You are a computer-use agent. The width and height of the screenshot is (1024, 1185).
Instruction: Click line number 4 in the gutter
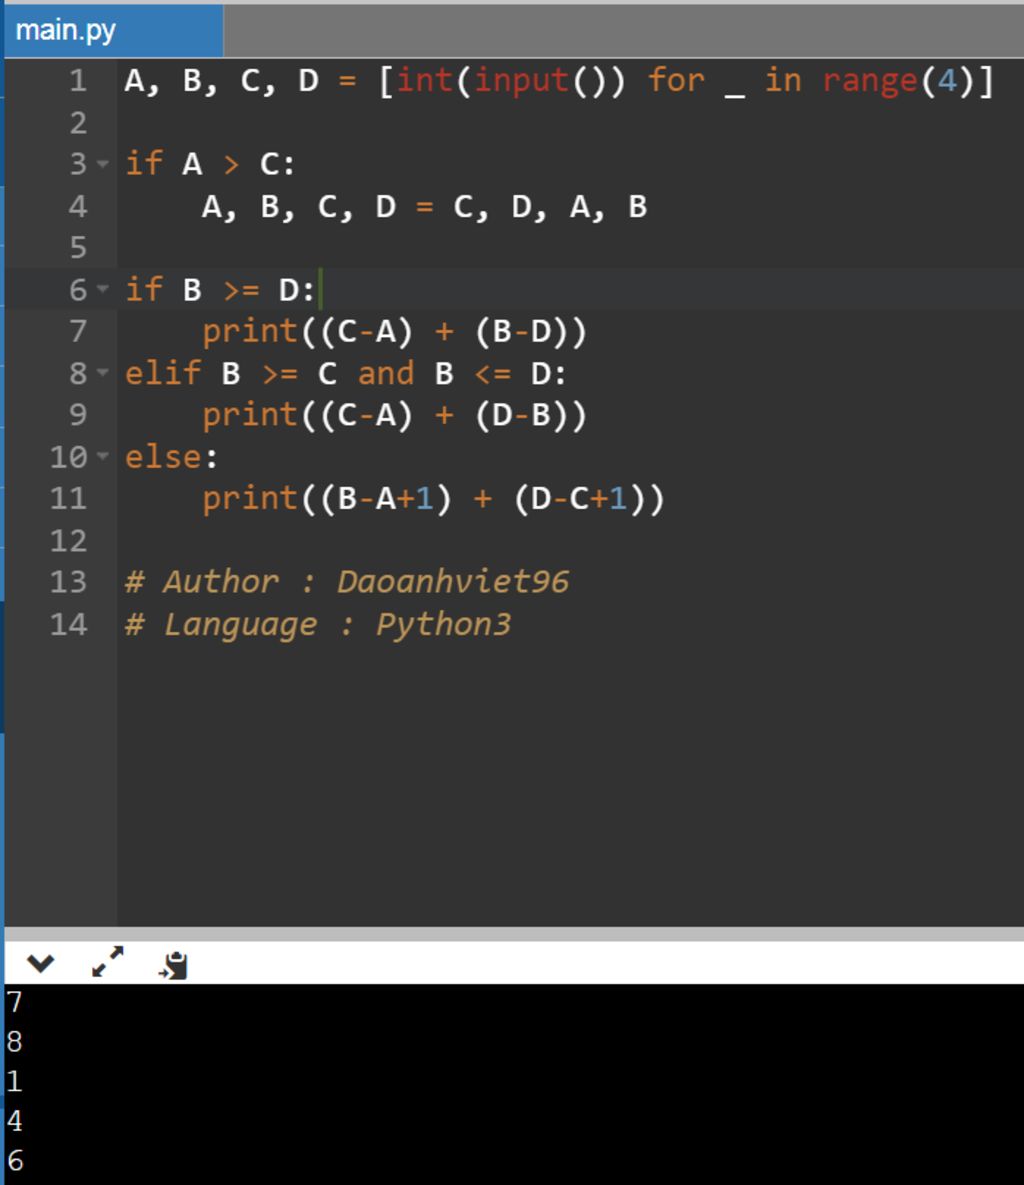tap(78, 206)
